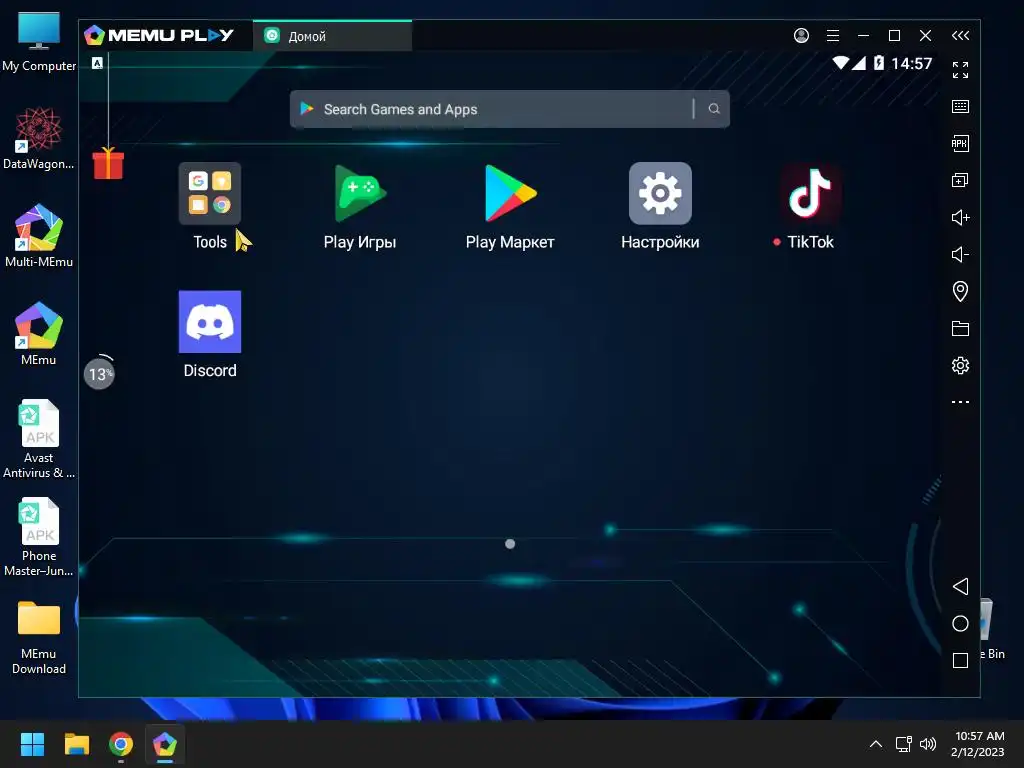Screen dimensions: 1024x768
Task: Open the keyboard mapping icon
Action: (960, 106)
